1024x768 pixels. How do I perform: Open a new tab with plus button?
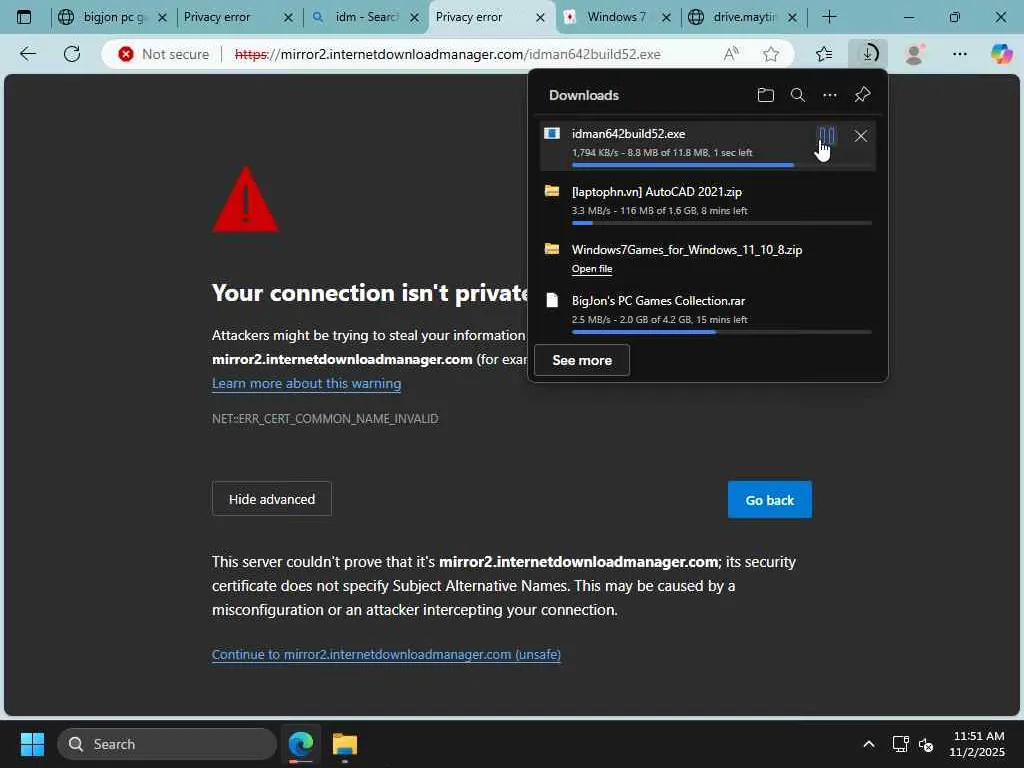click(829, 17)
